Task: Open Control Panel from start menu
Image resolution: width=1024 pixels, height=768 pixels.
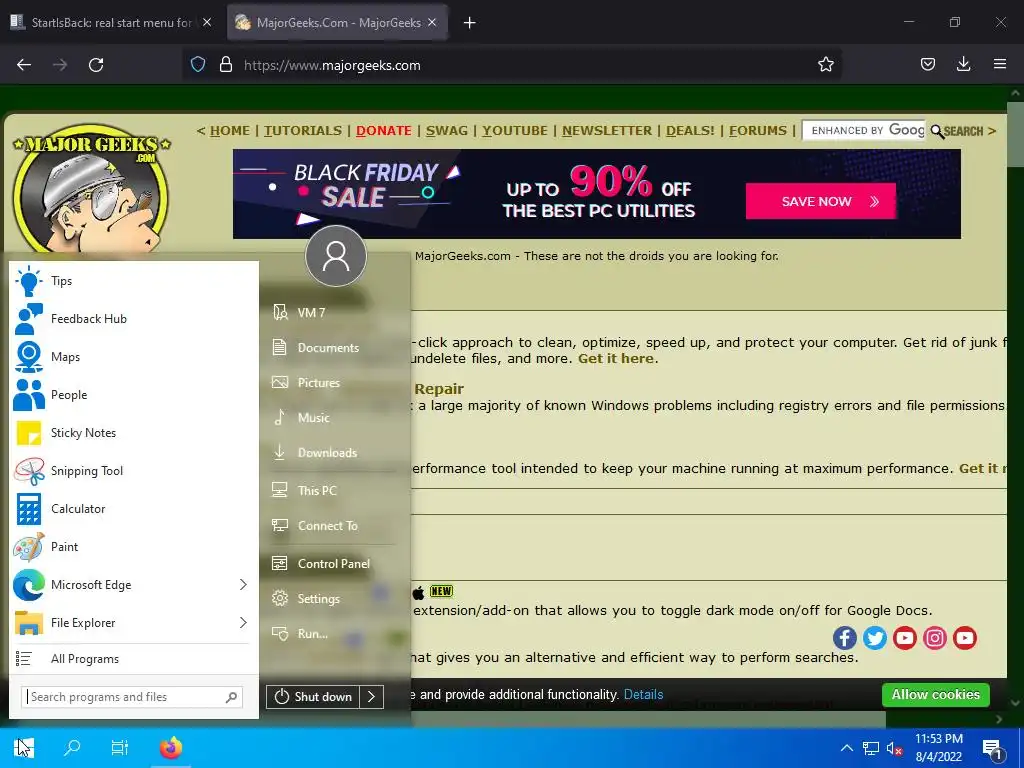Action: coord(333,564)
